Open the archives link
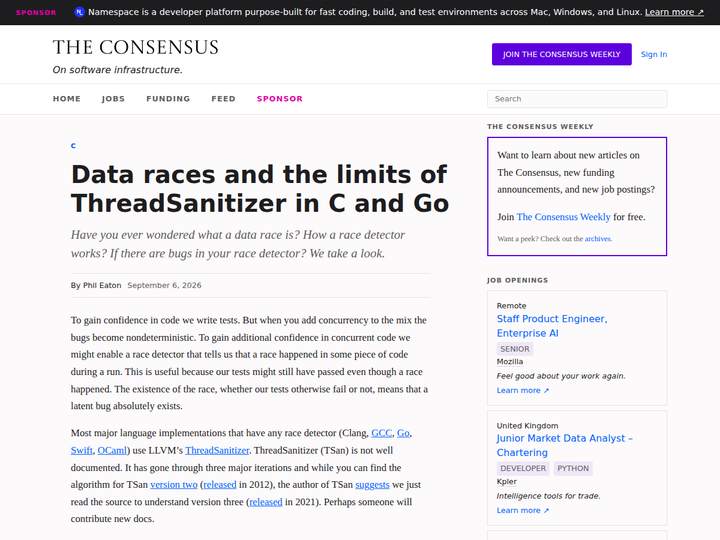Image resolution: width=720 pixels, height=540 pixels. coord(598,239)
